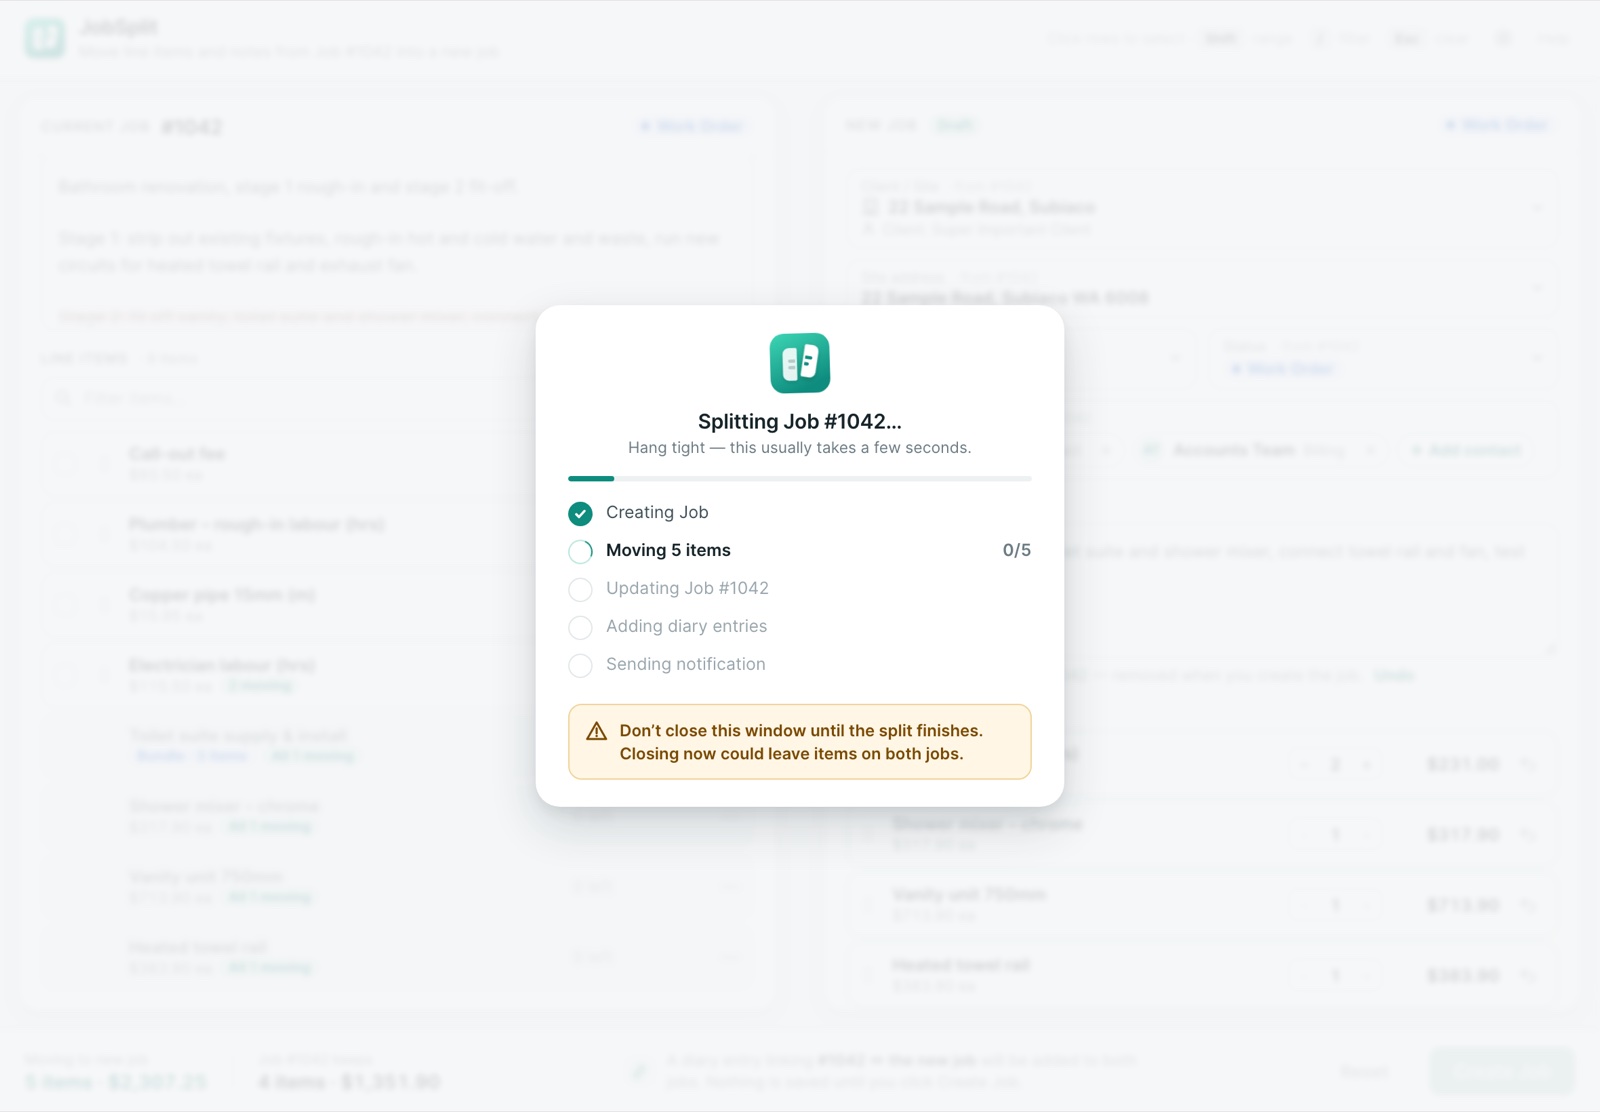Click the Work Order tag on current job
This screenshot has width=1600, height=1112.
coord(692,126)
